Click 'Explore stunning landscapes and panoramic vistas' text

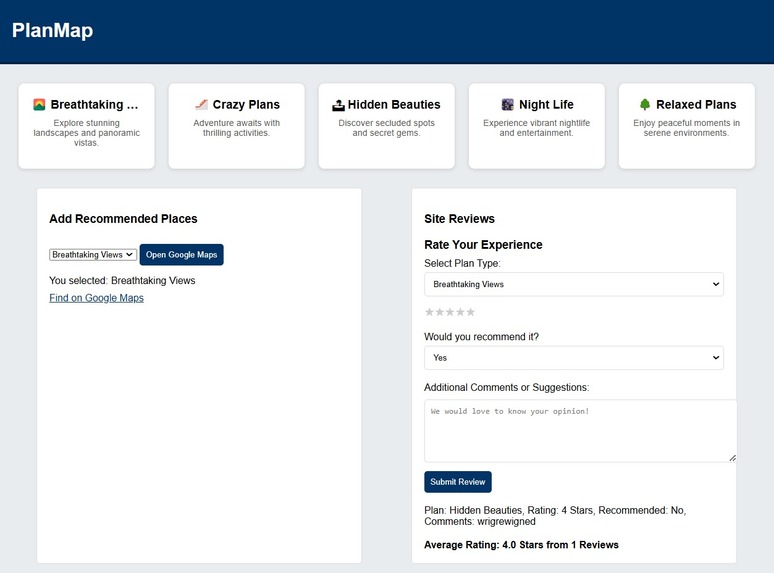(86, 133)
